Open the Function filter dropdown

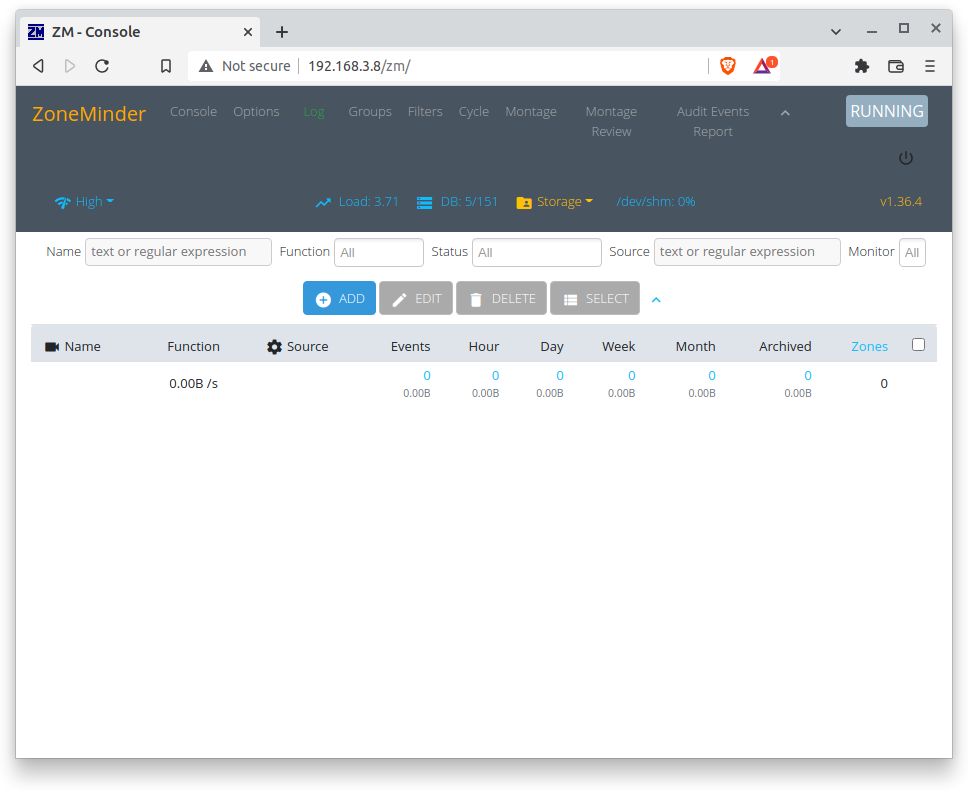[378, 252]
